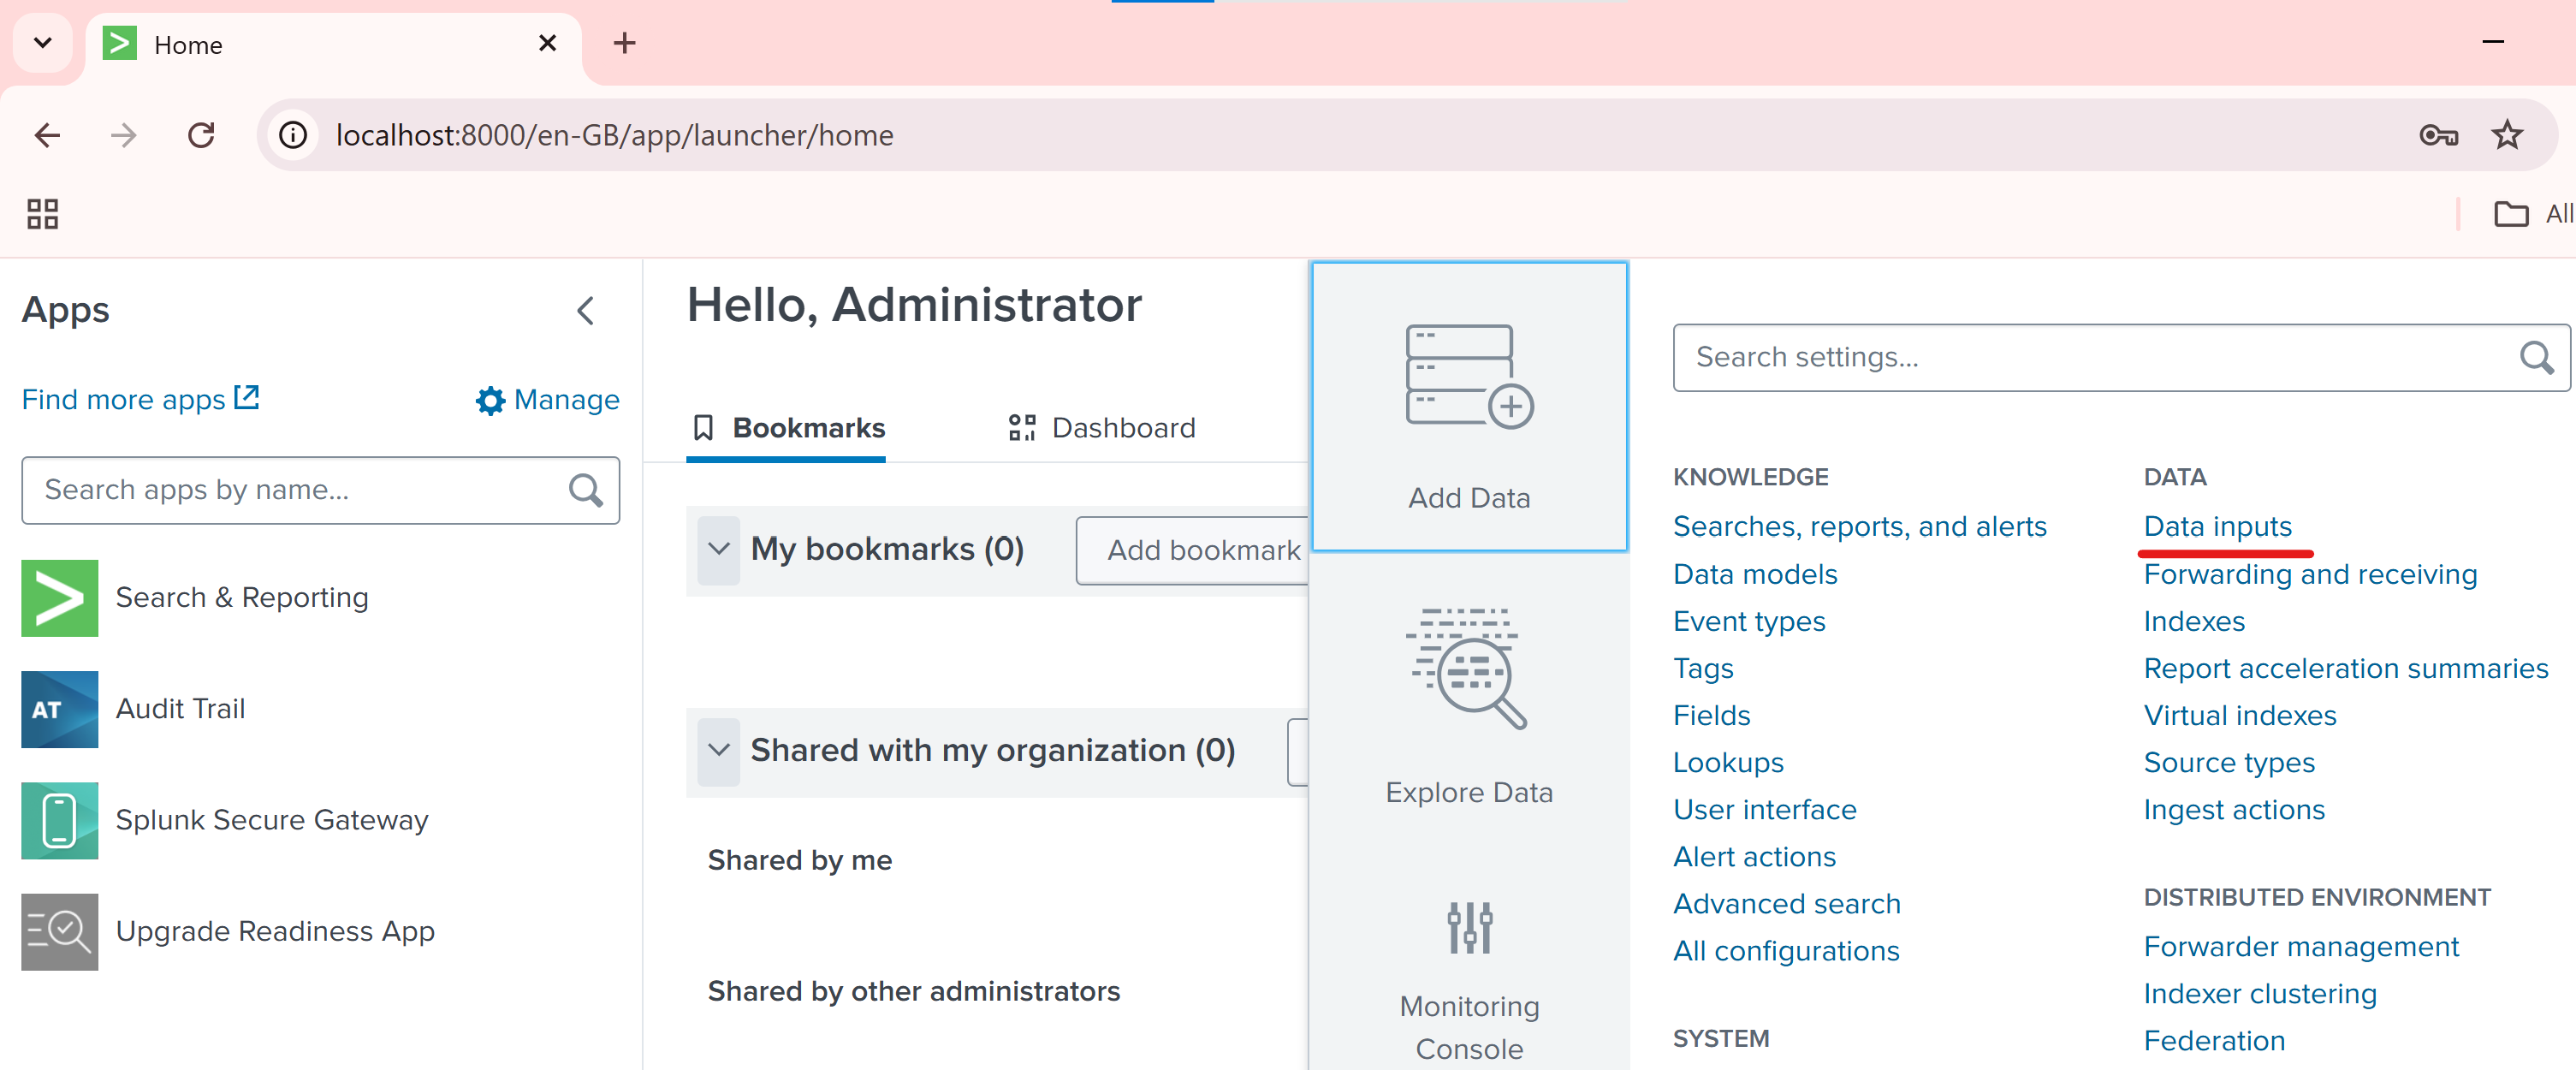The height and width of the screenshot is (1070, 2576).
Task: Select the Bookmarks tab
Action: pyautogui.click(x=788, y=428)
